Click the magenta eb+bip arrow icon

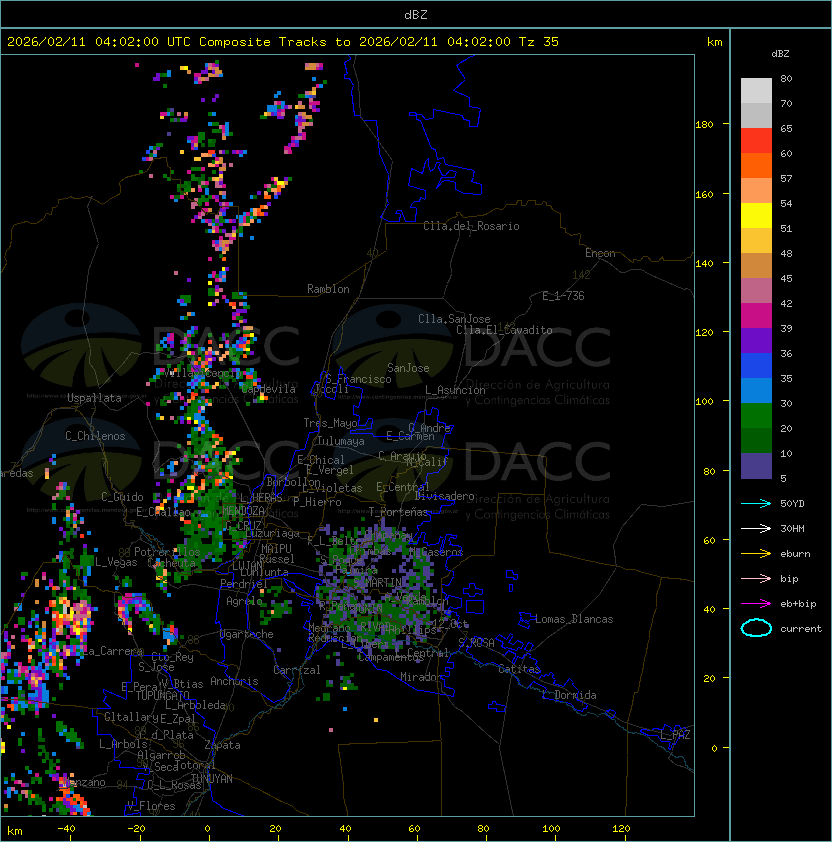click(756, 604)
